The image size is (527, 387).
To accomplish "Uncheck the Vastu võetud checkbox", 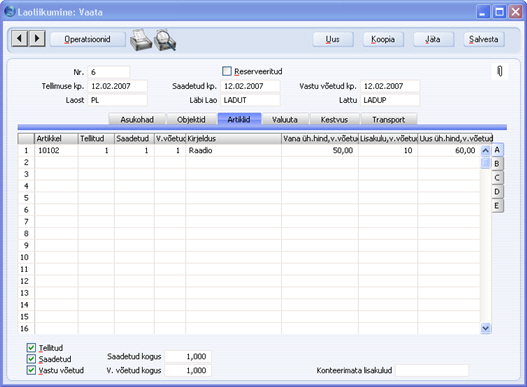I will point(31,370).
